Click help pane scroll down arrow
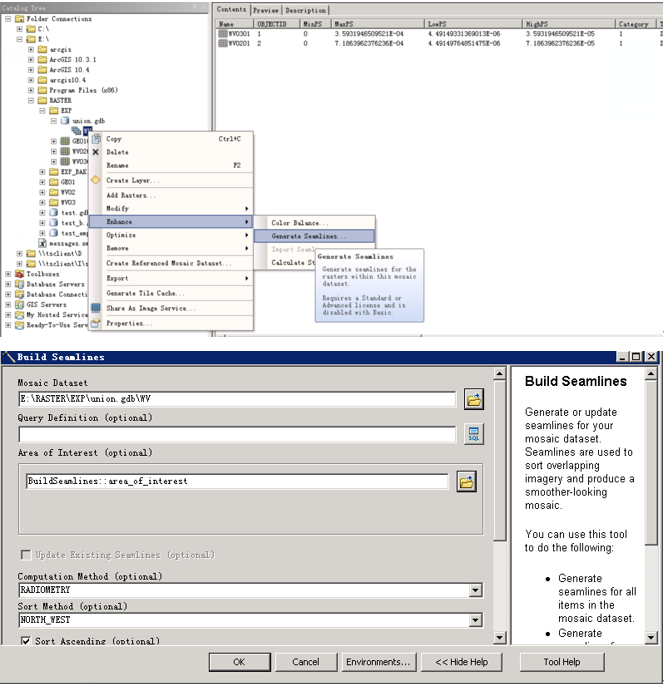The width and height of the screenshot is (664, 684). (650, 638)
